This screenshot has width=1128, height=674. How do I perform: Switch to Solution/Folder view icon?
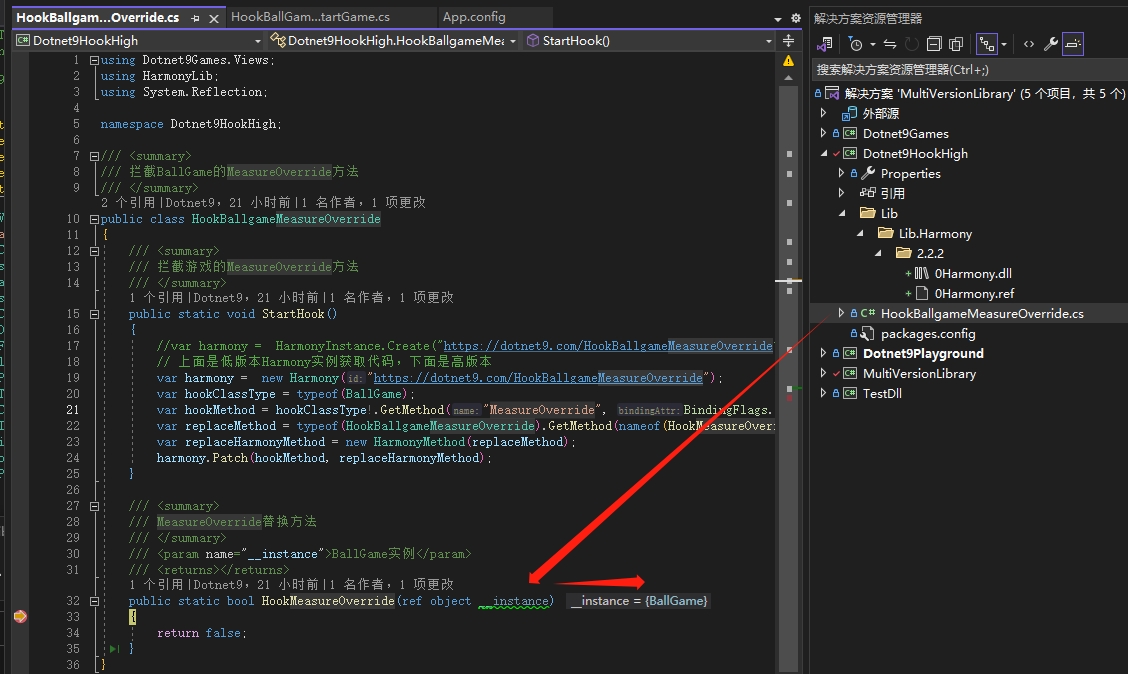(x=824, y=44)
